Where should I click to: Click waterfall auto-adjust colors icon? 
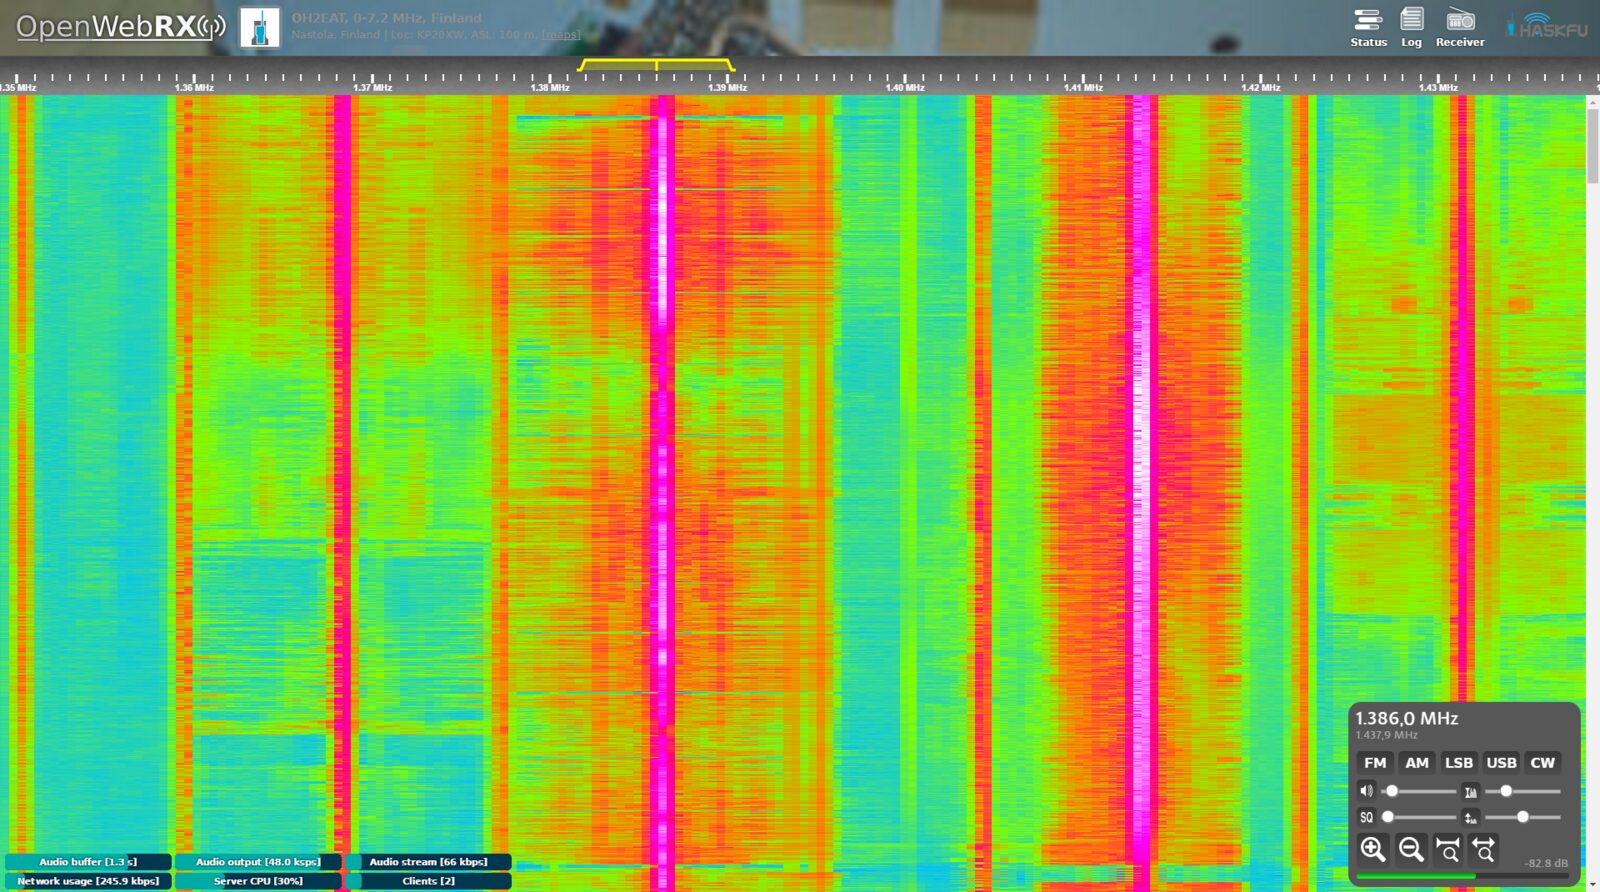1470,791
